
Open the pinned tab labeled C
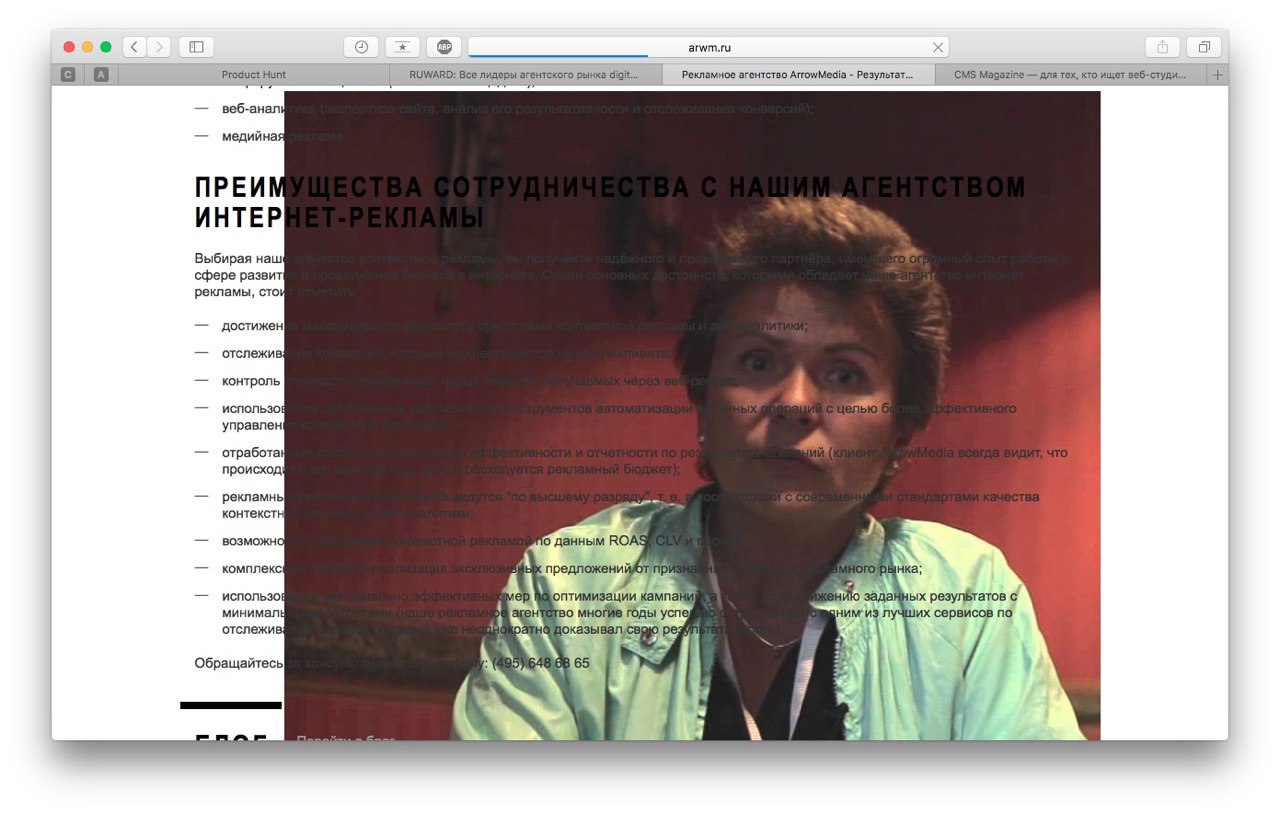click(x=68, y=75)
